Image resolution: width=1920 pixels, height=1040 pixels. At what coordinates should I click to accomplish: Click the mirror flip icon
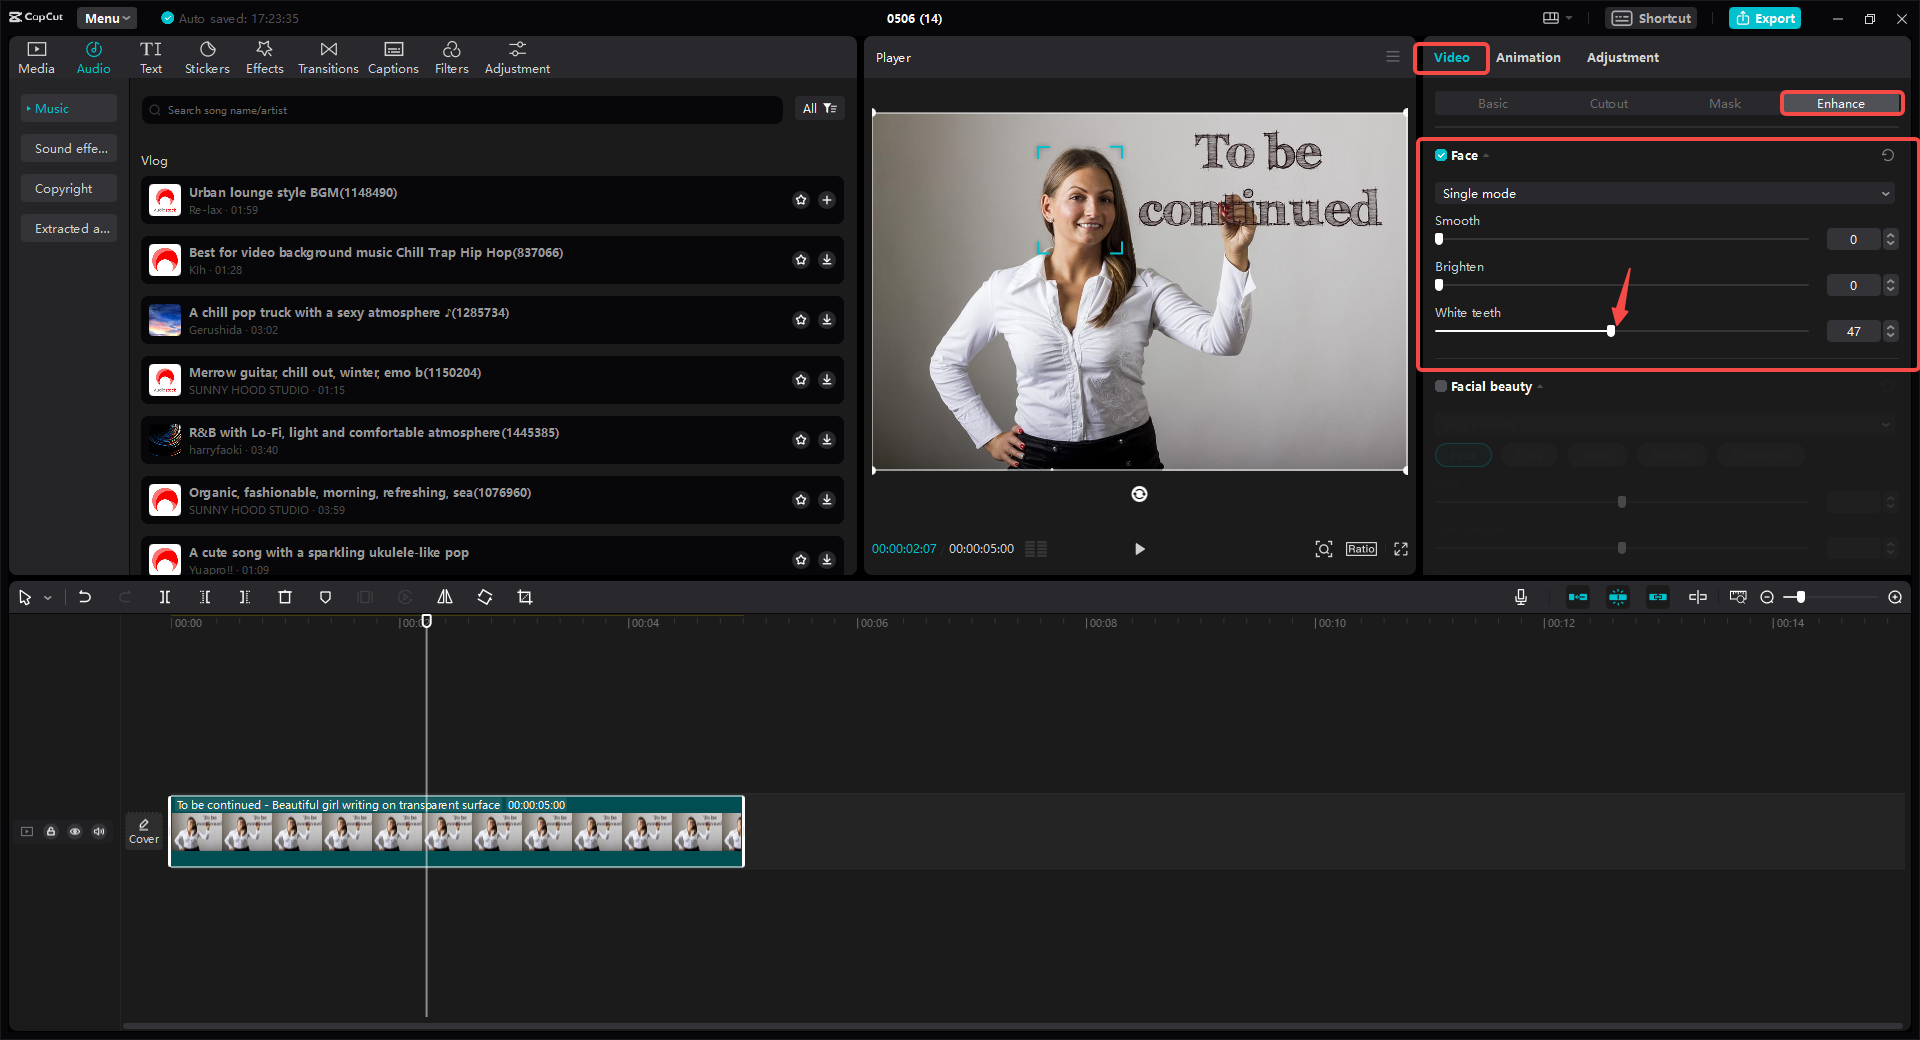pyautogui.click(x=445, y=597)
